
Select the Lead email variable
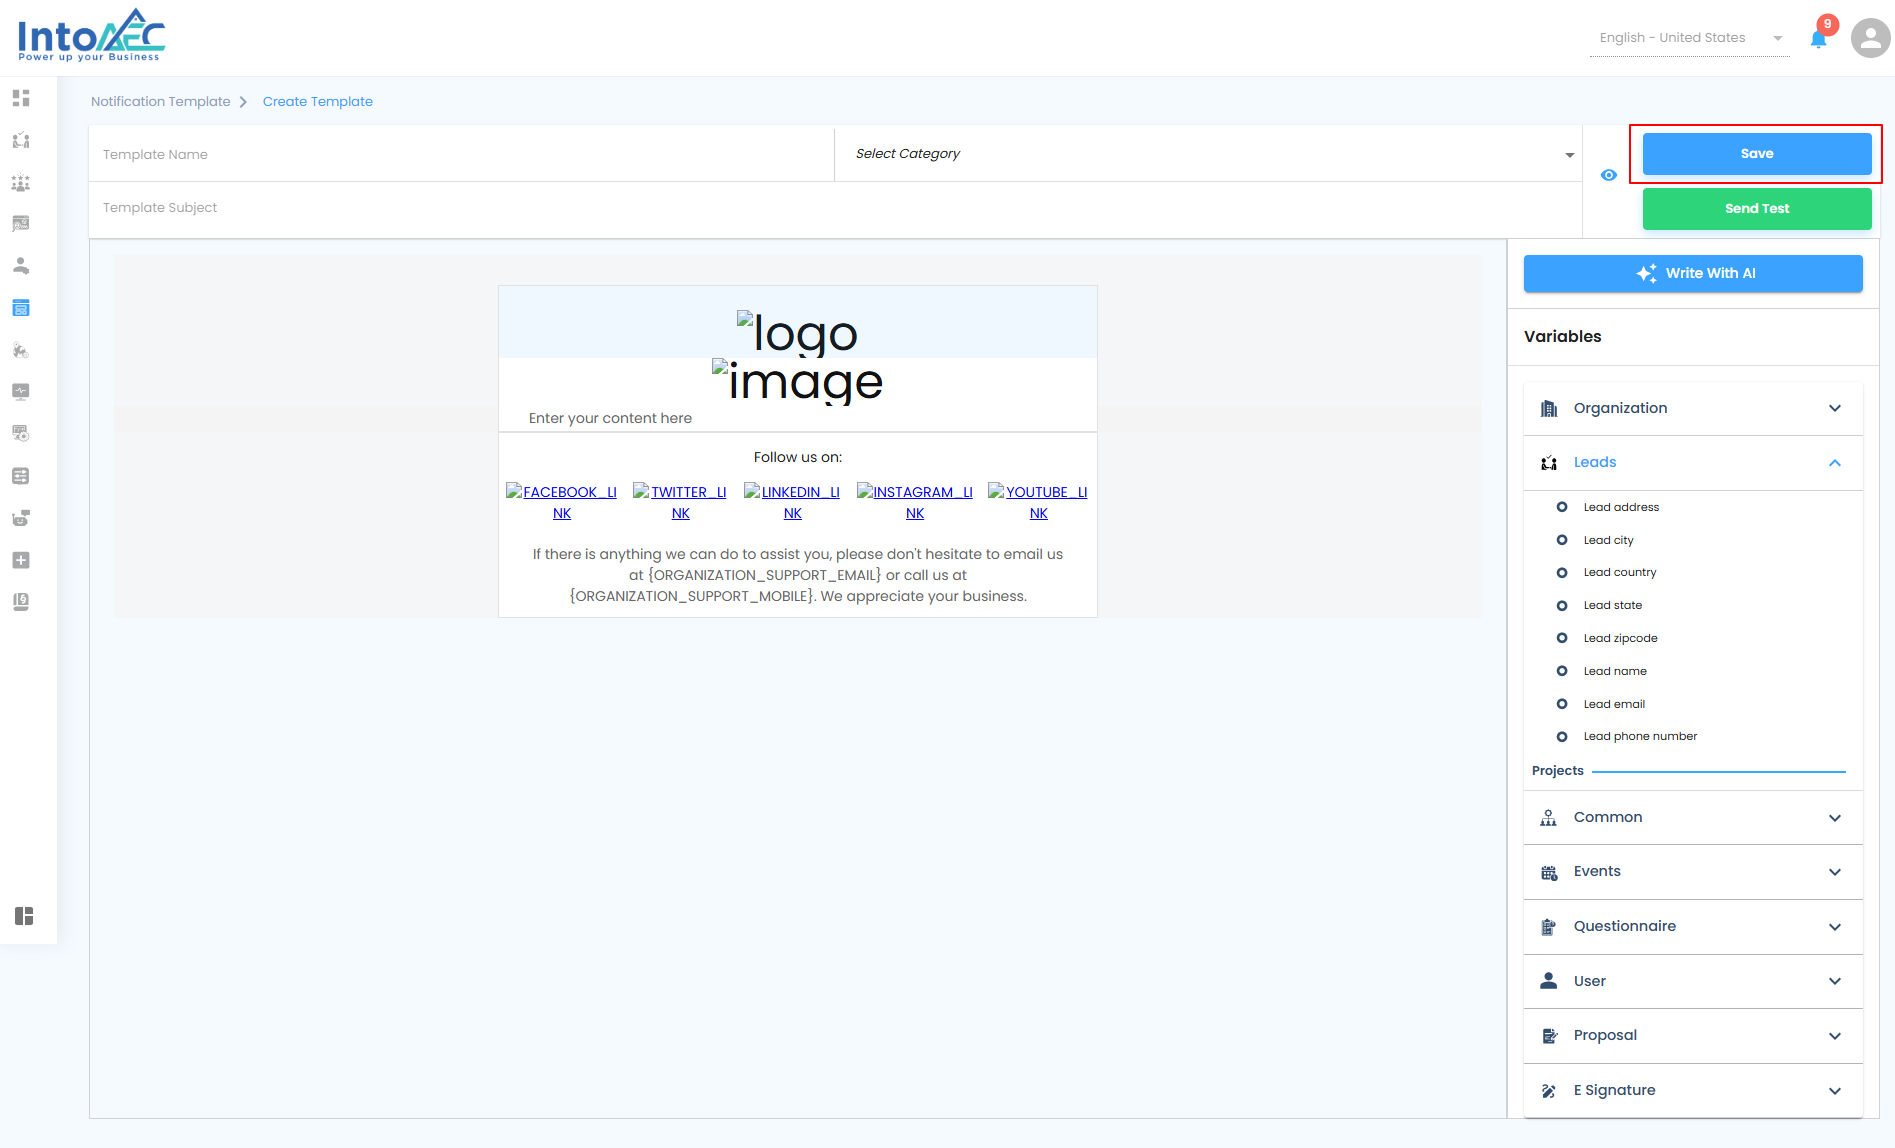(1614, 704)
